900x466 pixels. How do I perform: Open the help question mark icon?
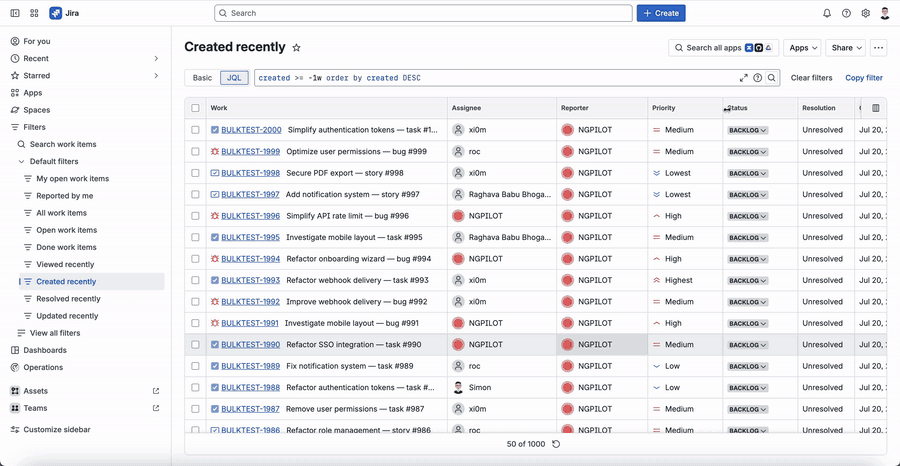[846, 13]
